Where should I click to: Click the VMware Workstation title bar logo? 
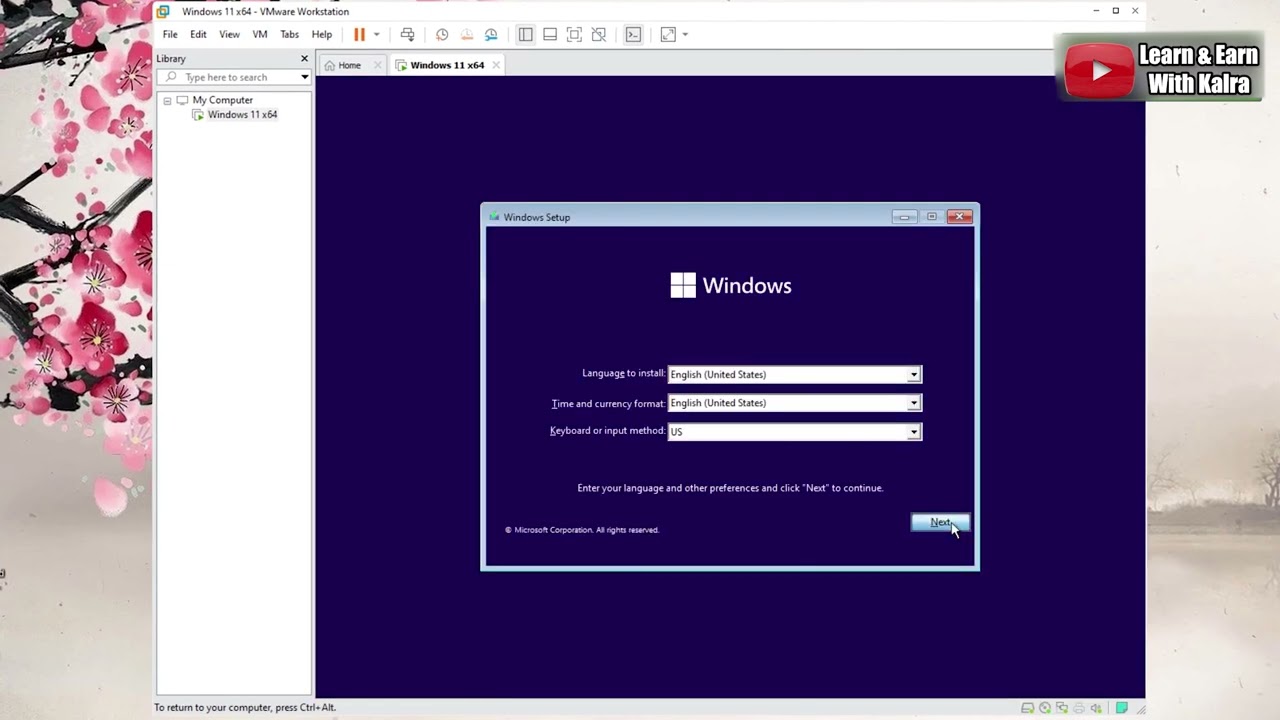point(163,11)
